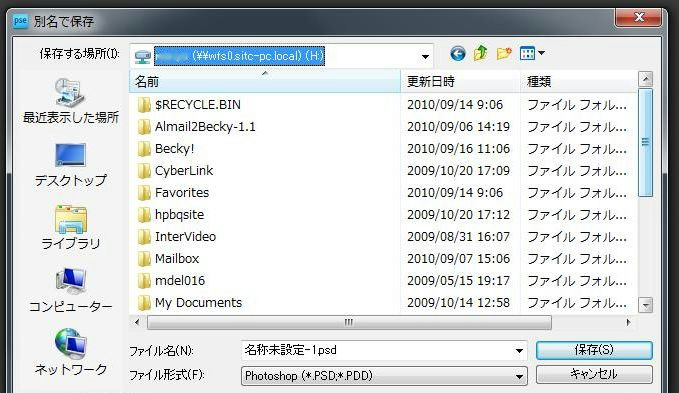Viewport: 679px width, 393px height.
Task: Click the vertical scrollbar up arrow
Action: pos(645,79)
